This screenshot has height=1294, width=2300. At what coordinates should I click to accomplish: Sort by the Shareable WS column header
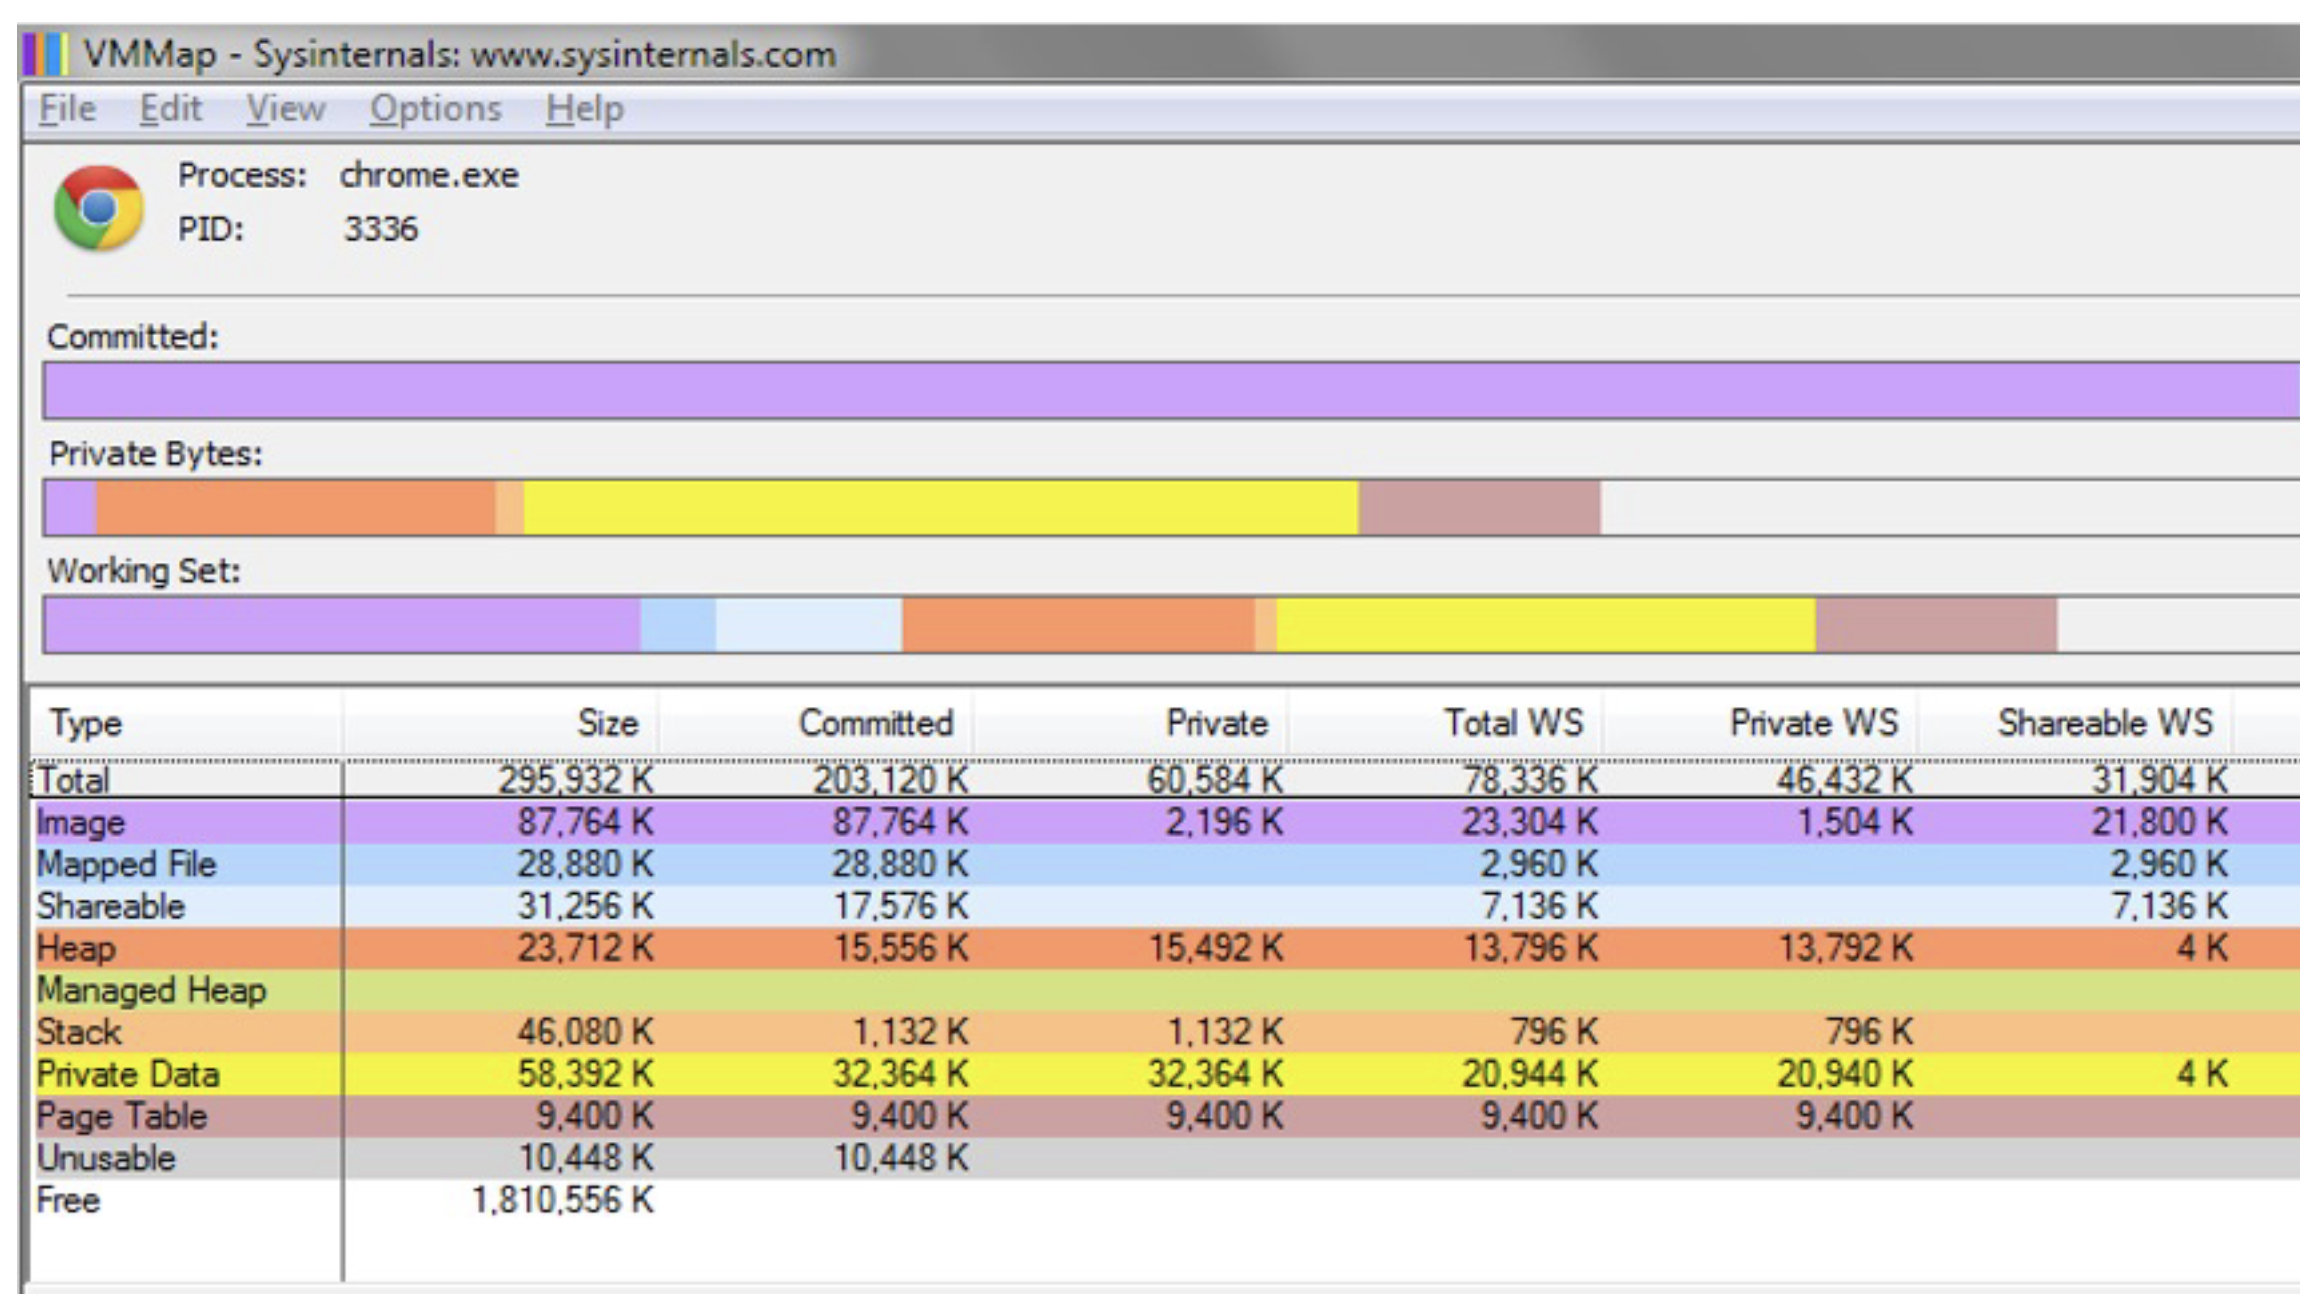(2075, 723)
